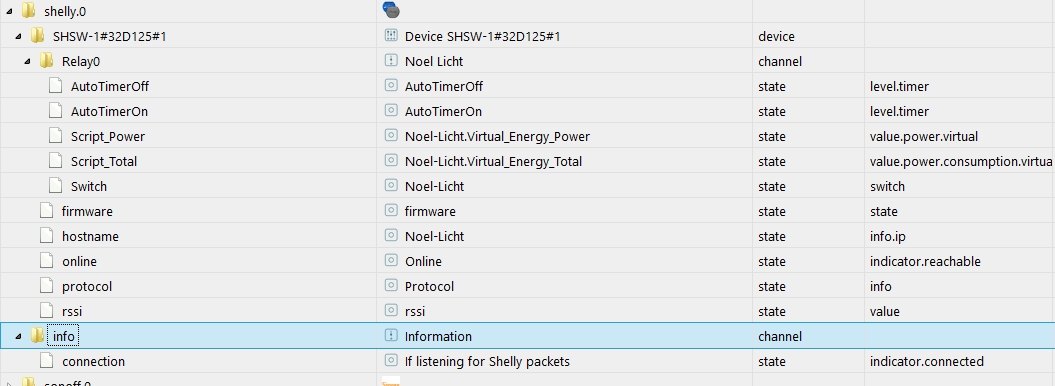Click the name cell Noel-Licht.Virtual_Energy_Total
1055x386 pixels.
[493, 161]
